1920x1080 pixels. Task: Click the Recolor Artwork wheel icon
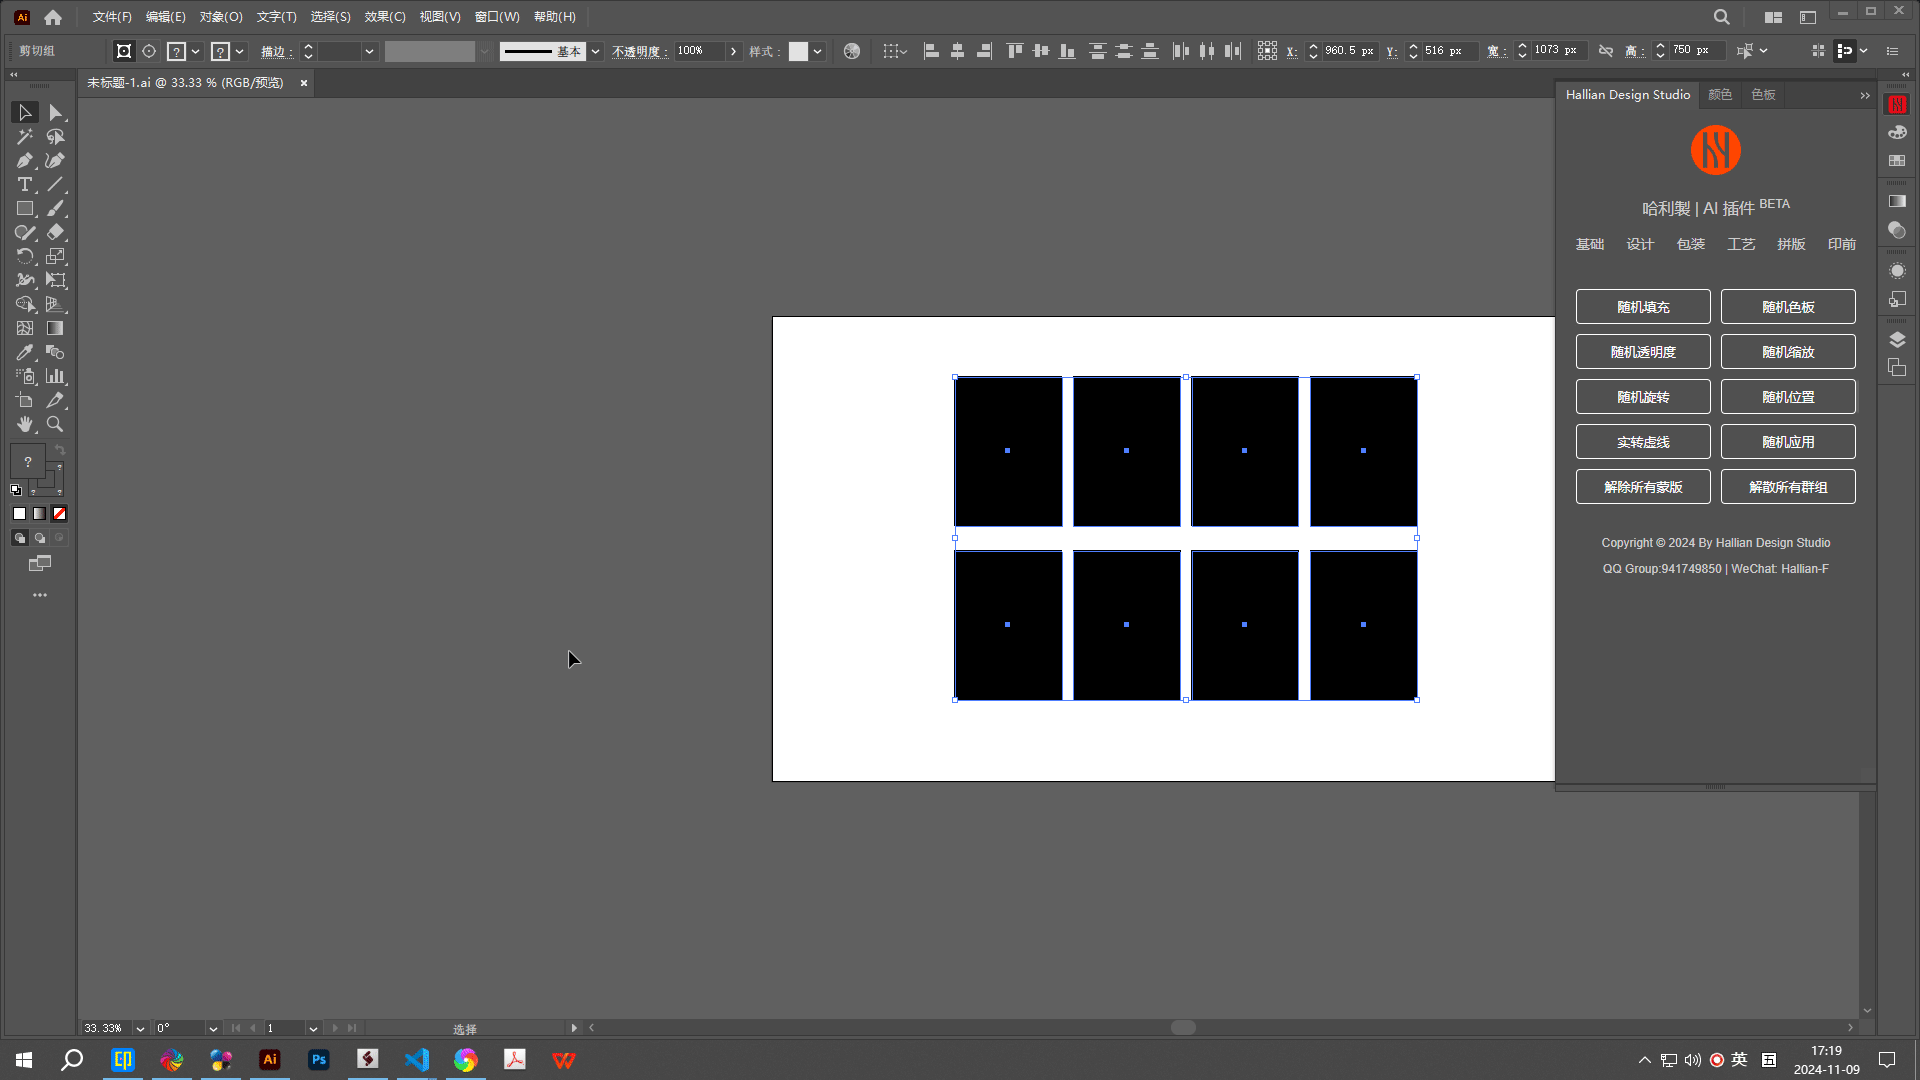click(x=852, y=51)
